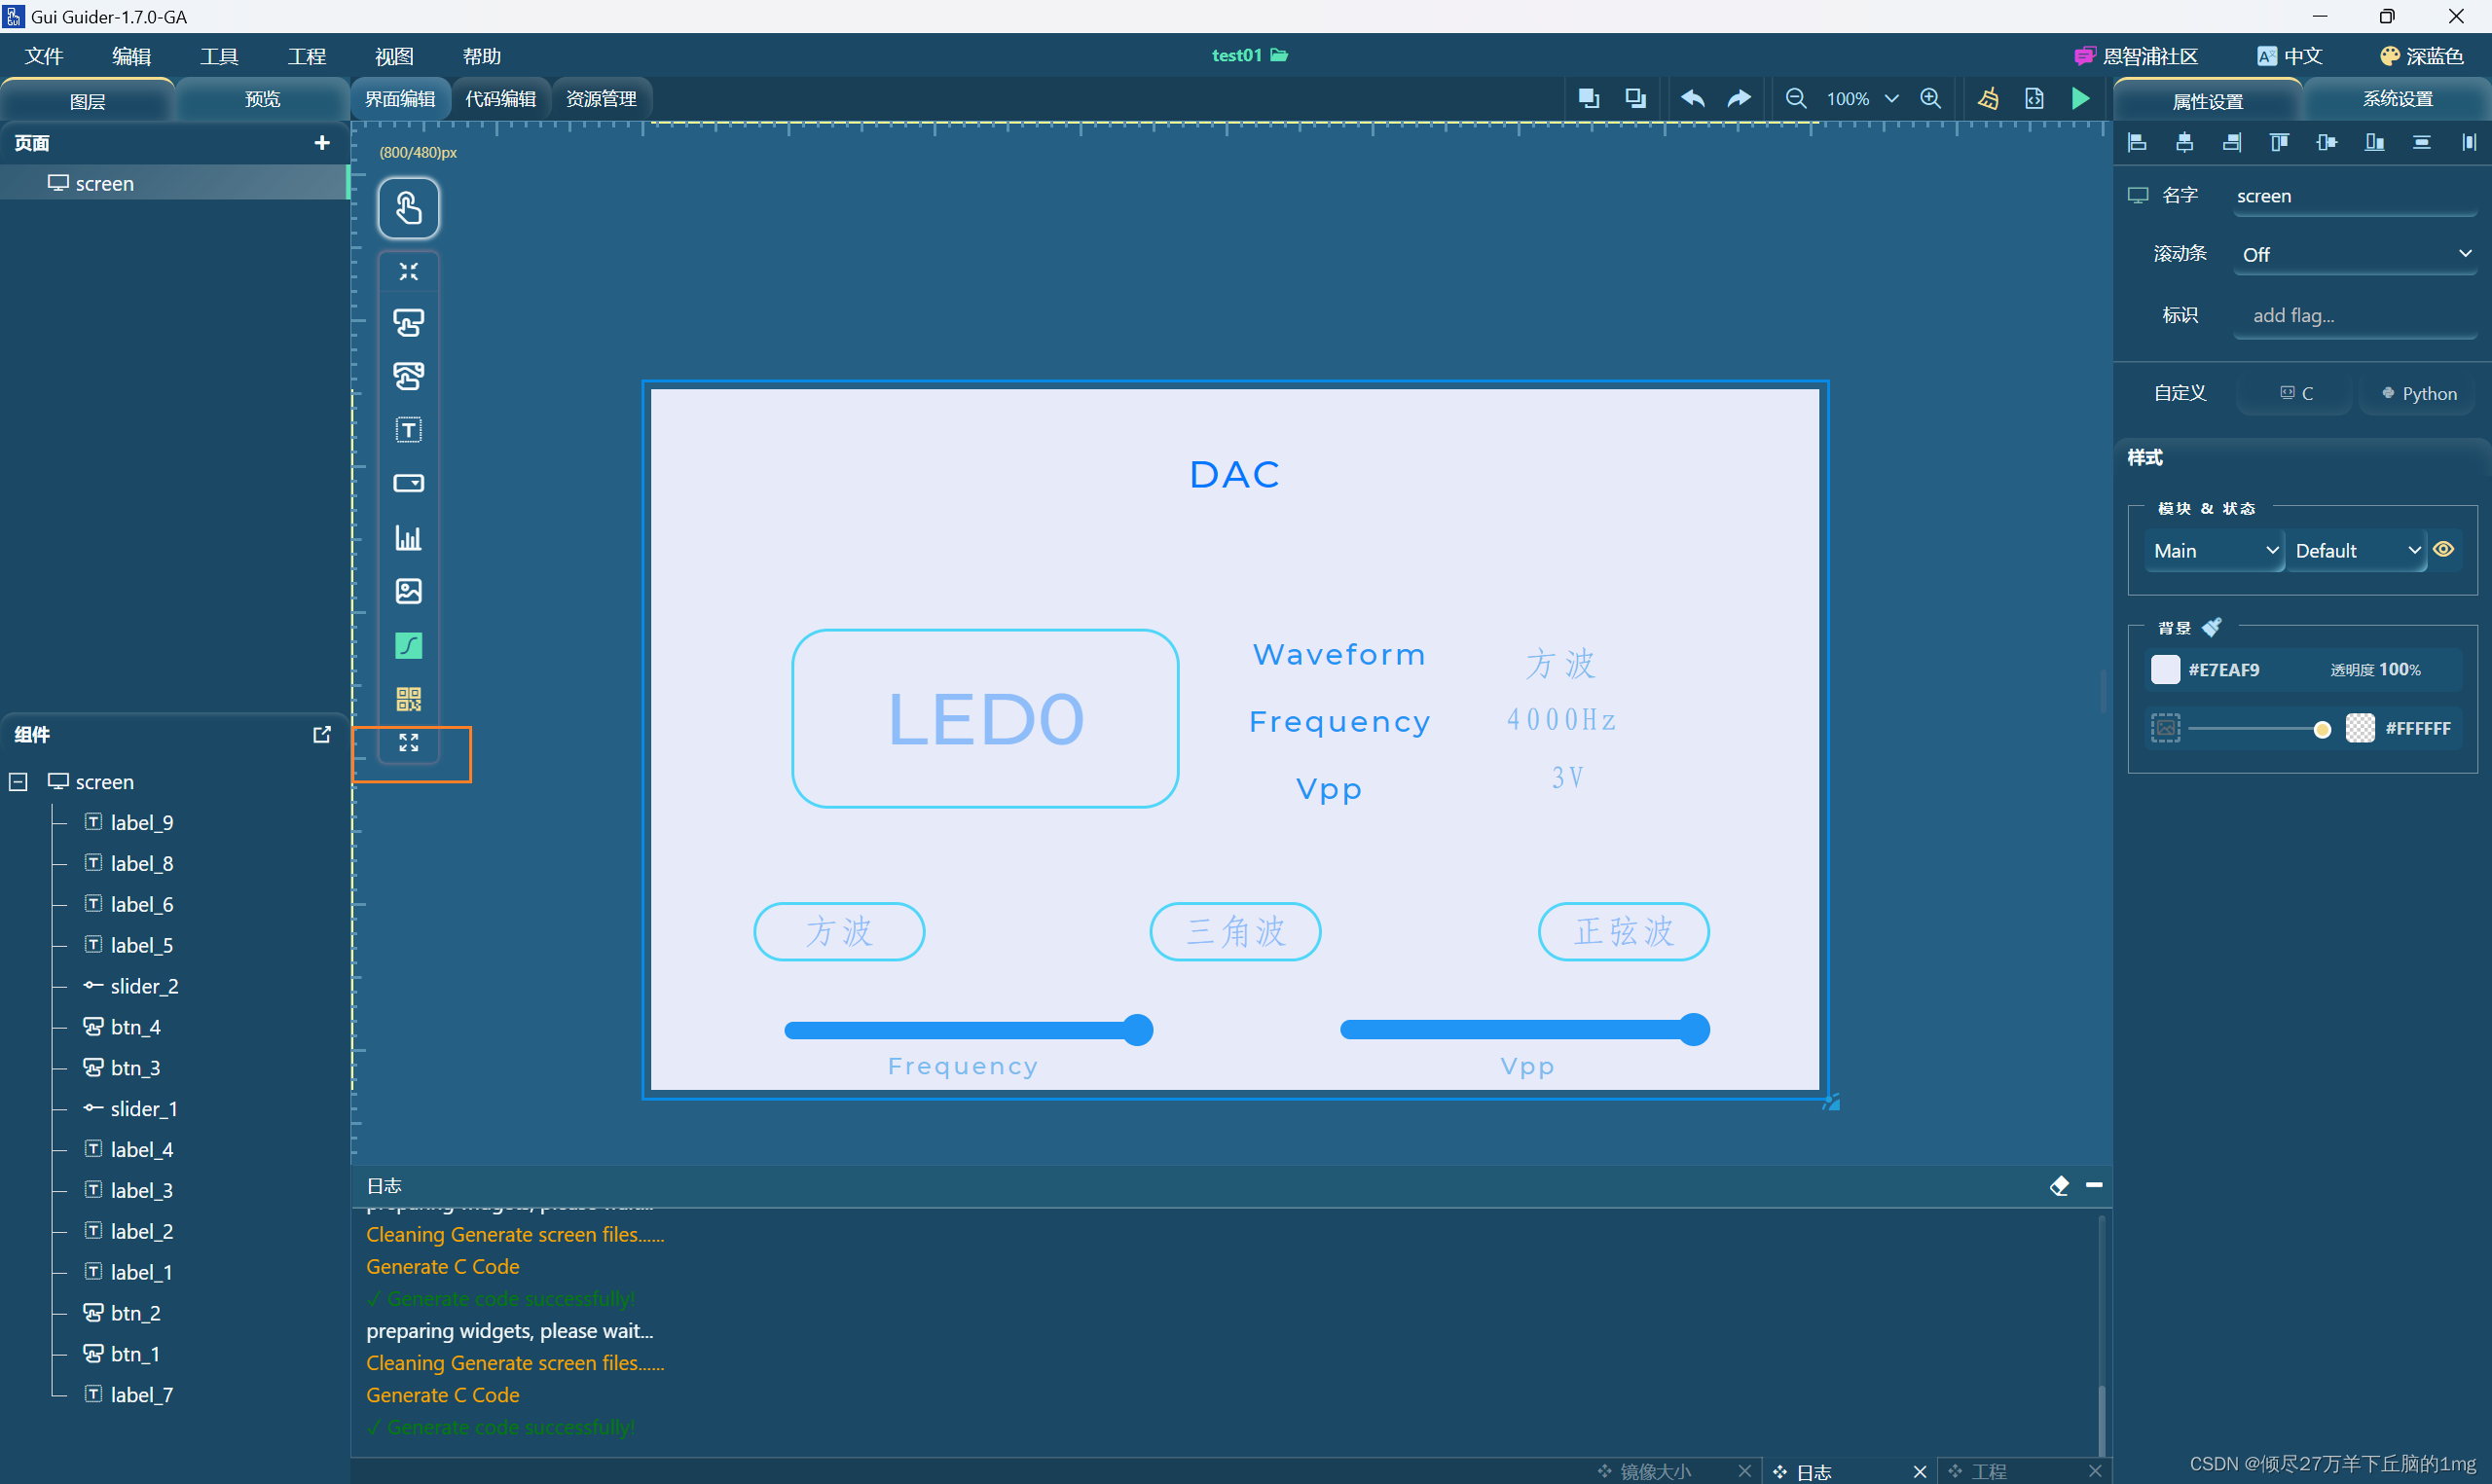The width and height of the screenshot is (2492, 1484).
Task: Click the #E7EAF9 background color swatch
Action: coord(2165,669)
